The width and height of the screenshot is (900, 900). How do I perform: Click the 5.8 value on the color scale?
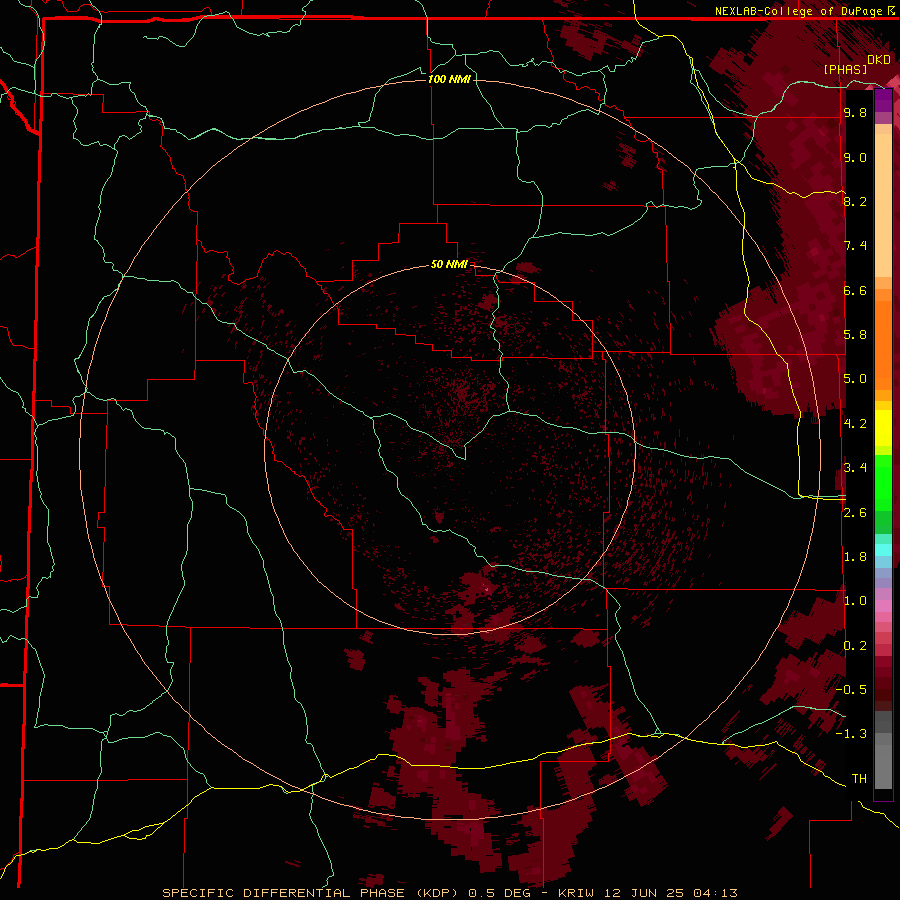855,335
